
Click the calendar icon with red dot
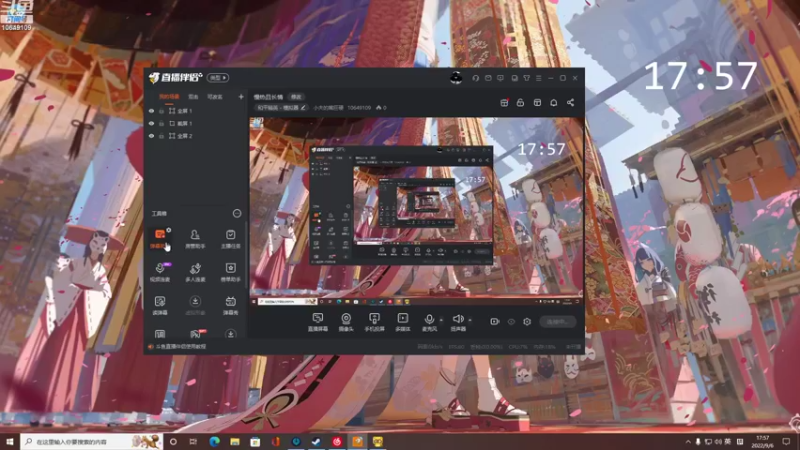pos(504,103)
